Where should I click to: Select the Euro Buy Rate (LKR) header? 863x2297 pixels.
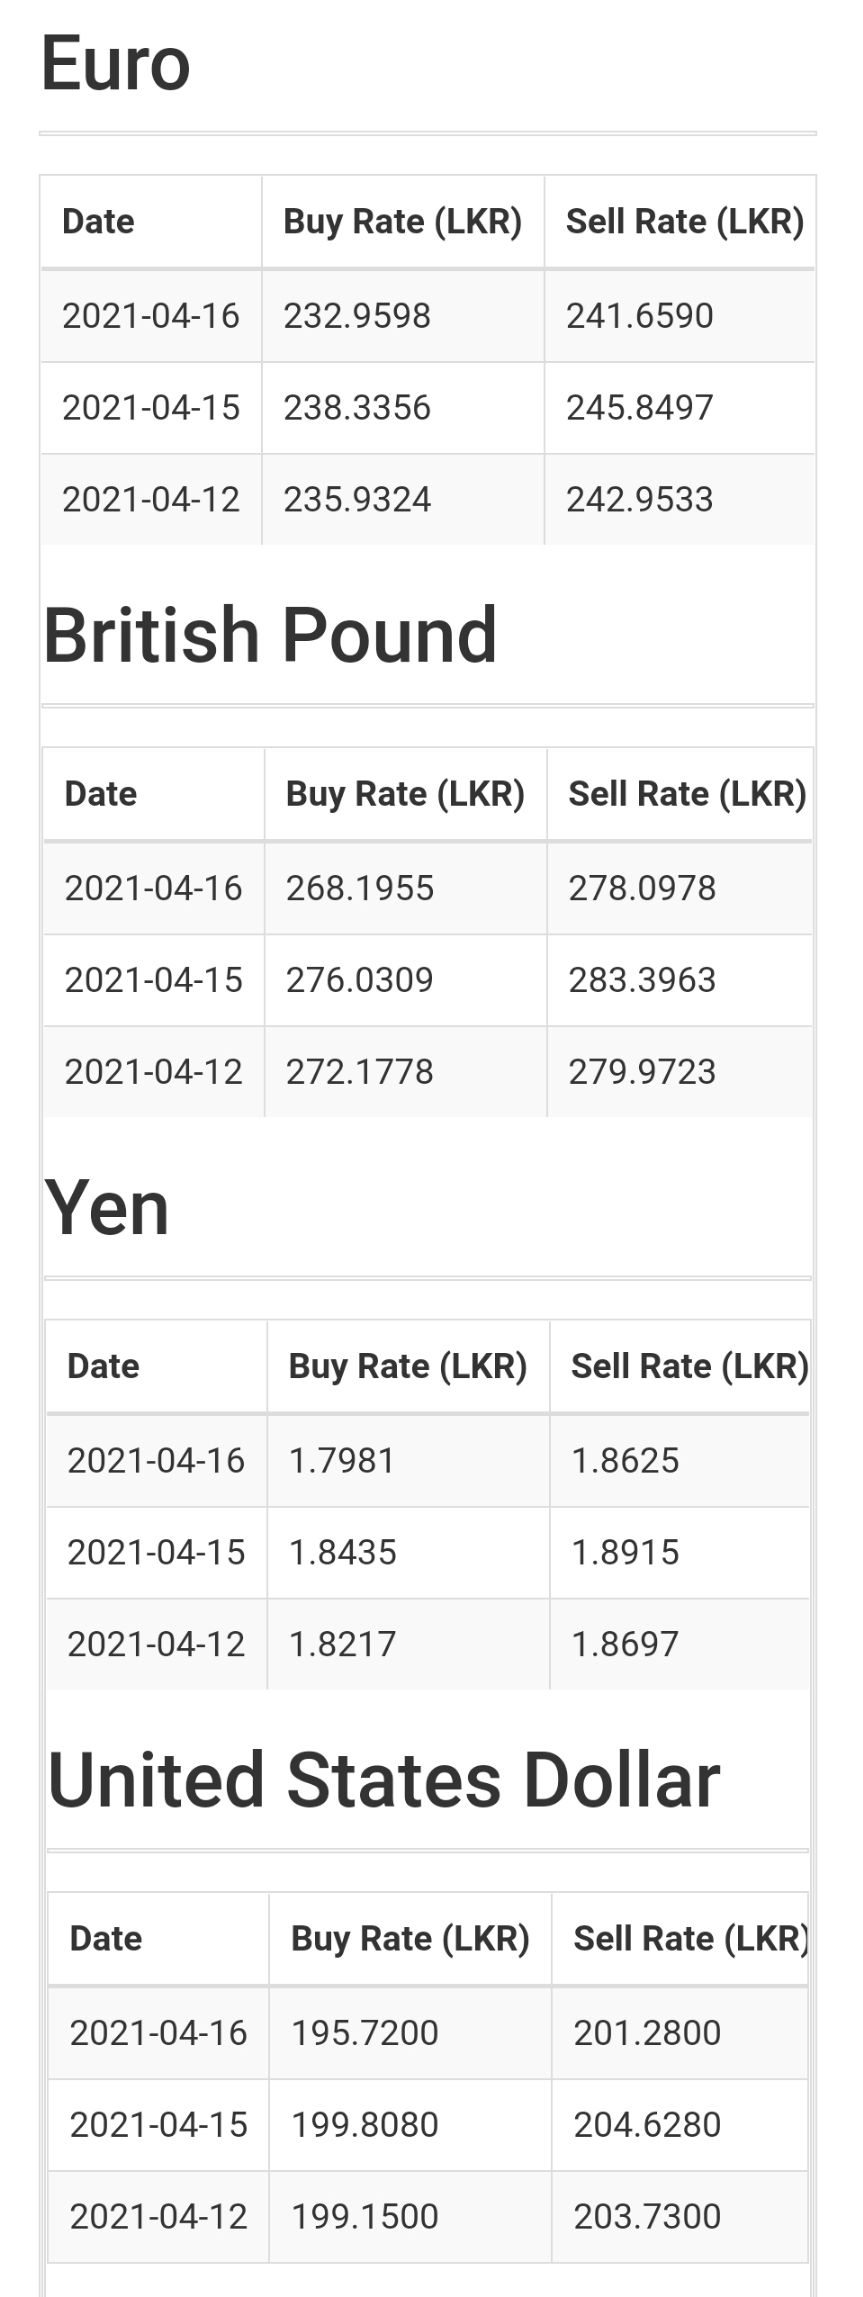[x=403, y=222]
